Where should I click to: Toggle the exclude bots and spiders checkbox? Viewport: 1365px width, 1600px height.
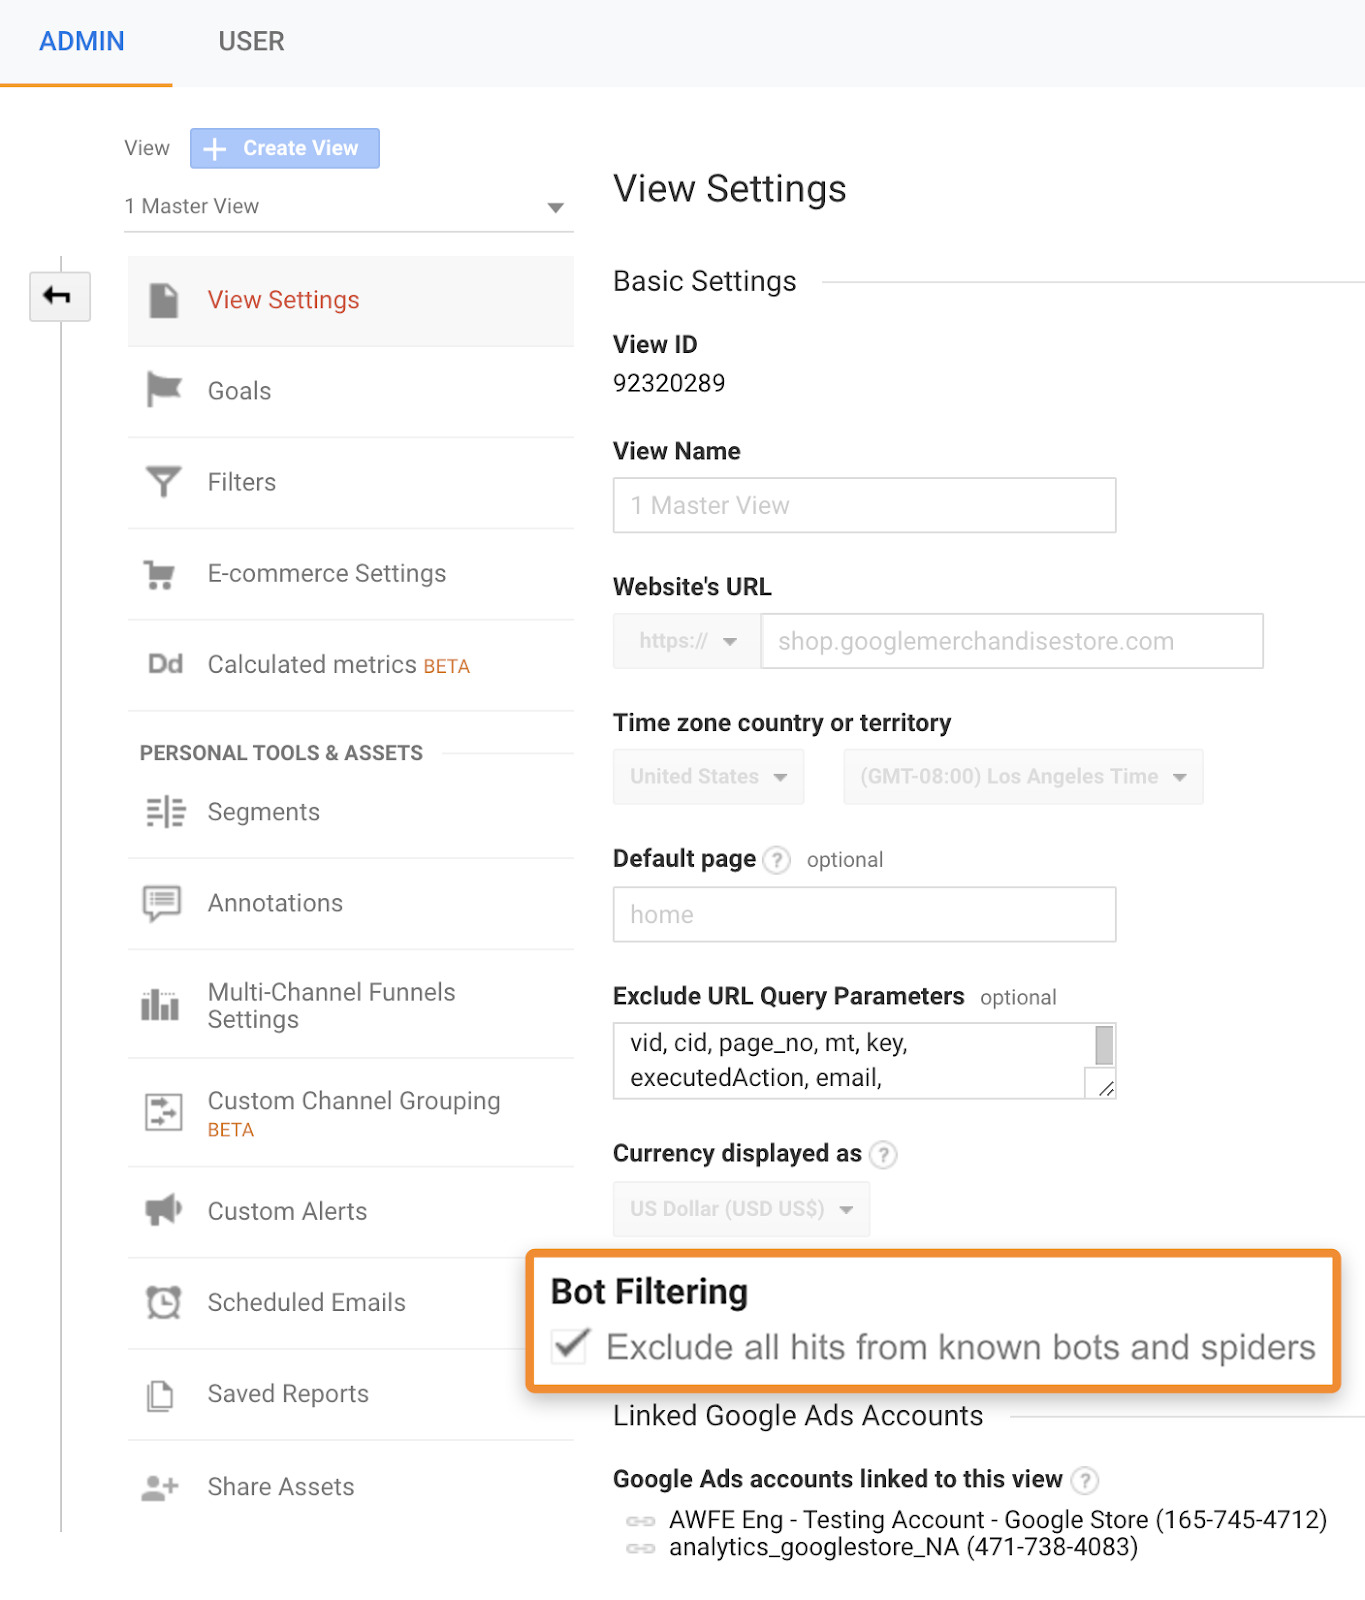pyautogui.click(x=571, y=1346)
